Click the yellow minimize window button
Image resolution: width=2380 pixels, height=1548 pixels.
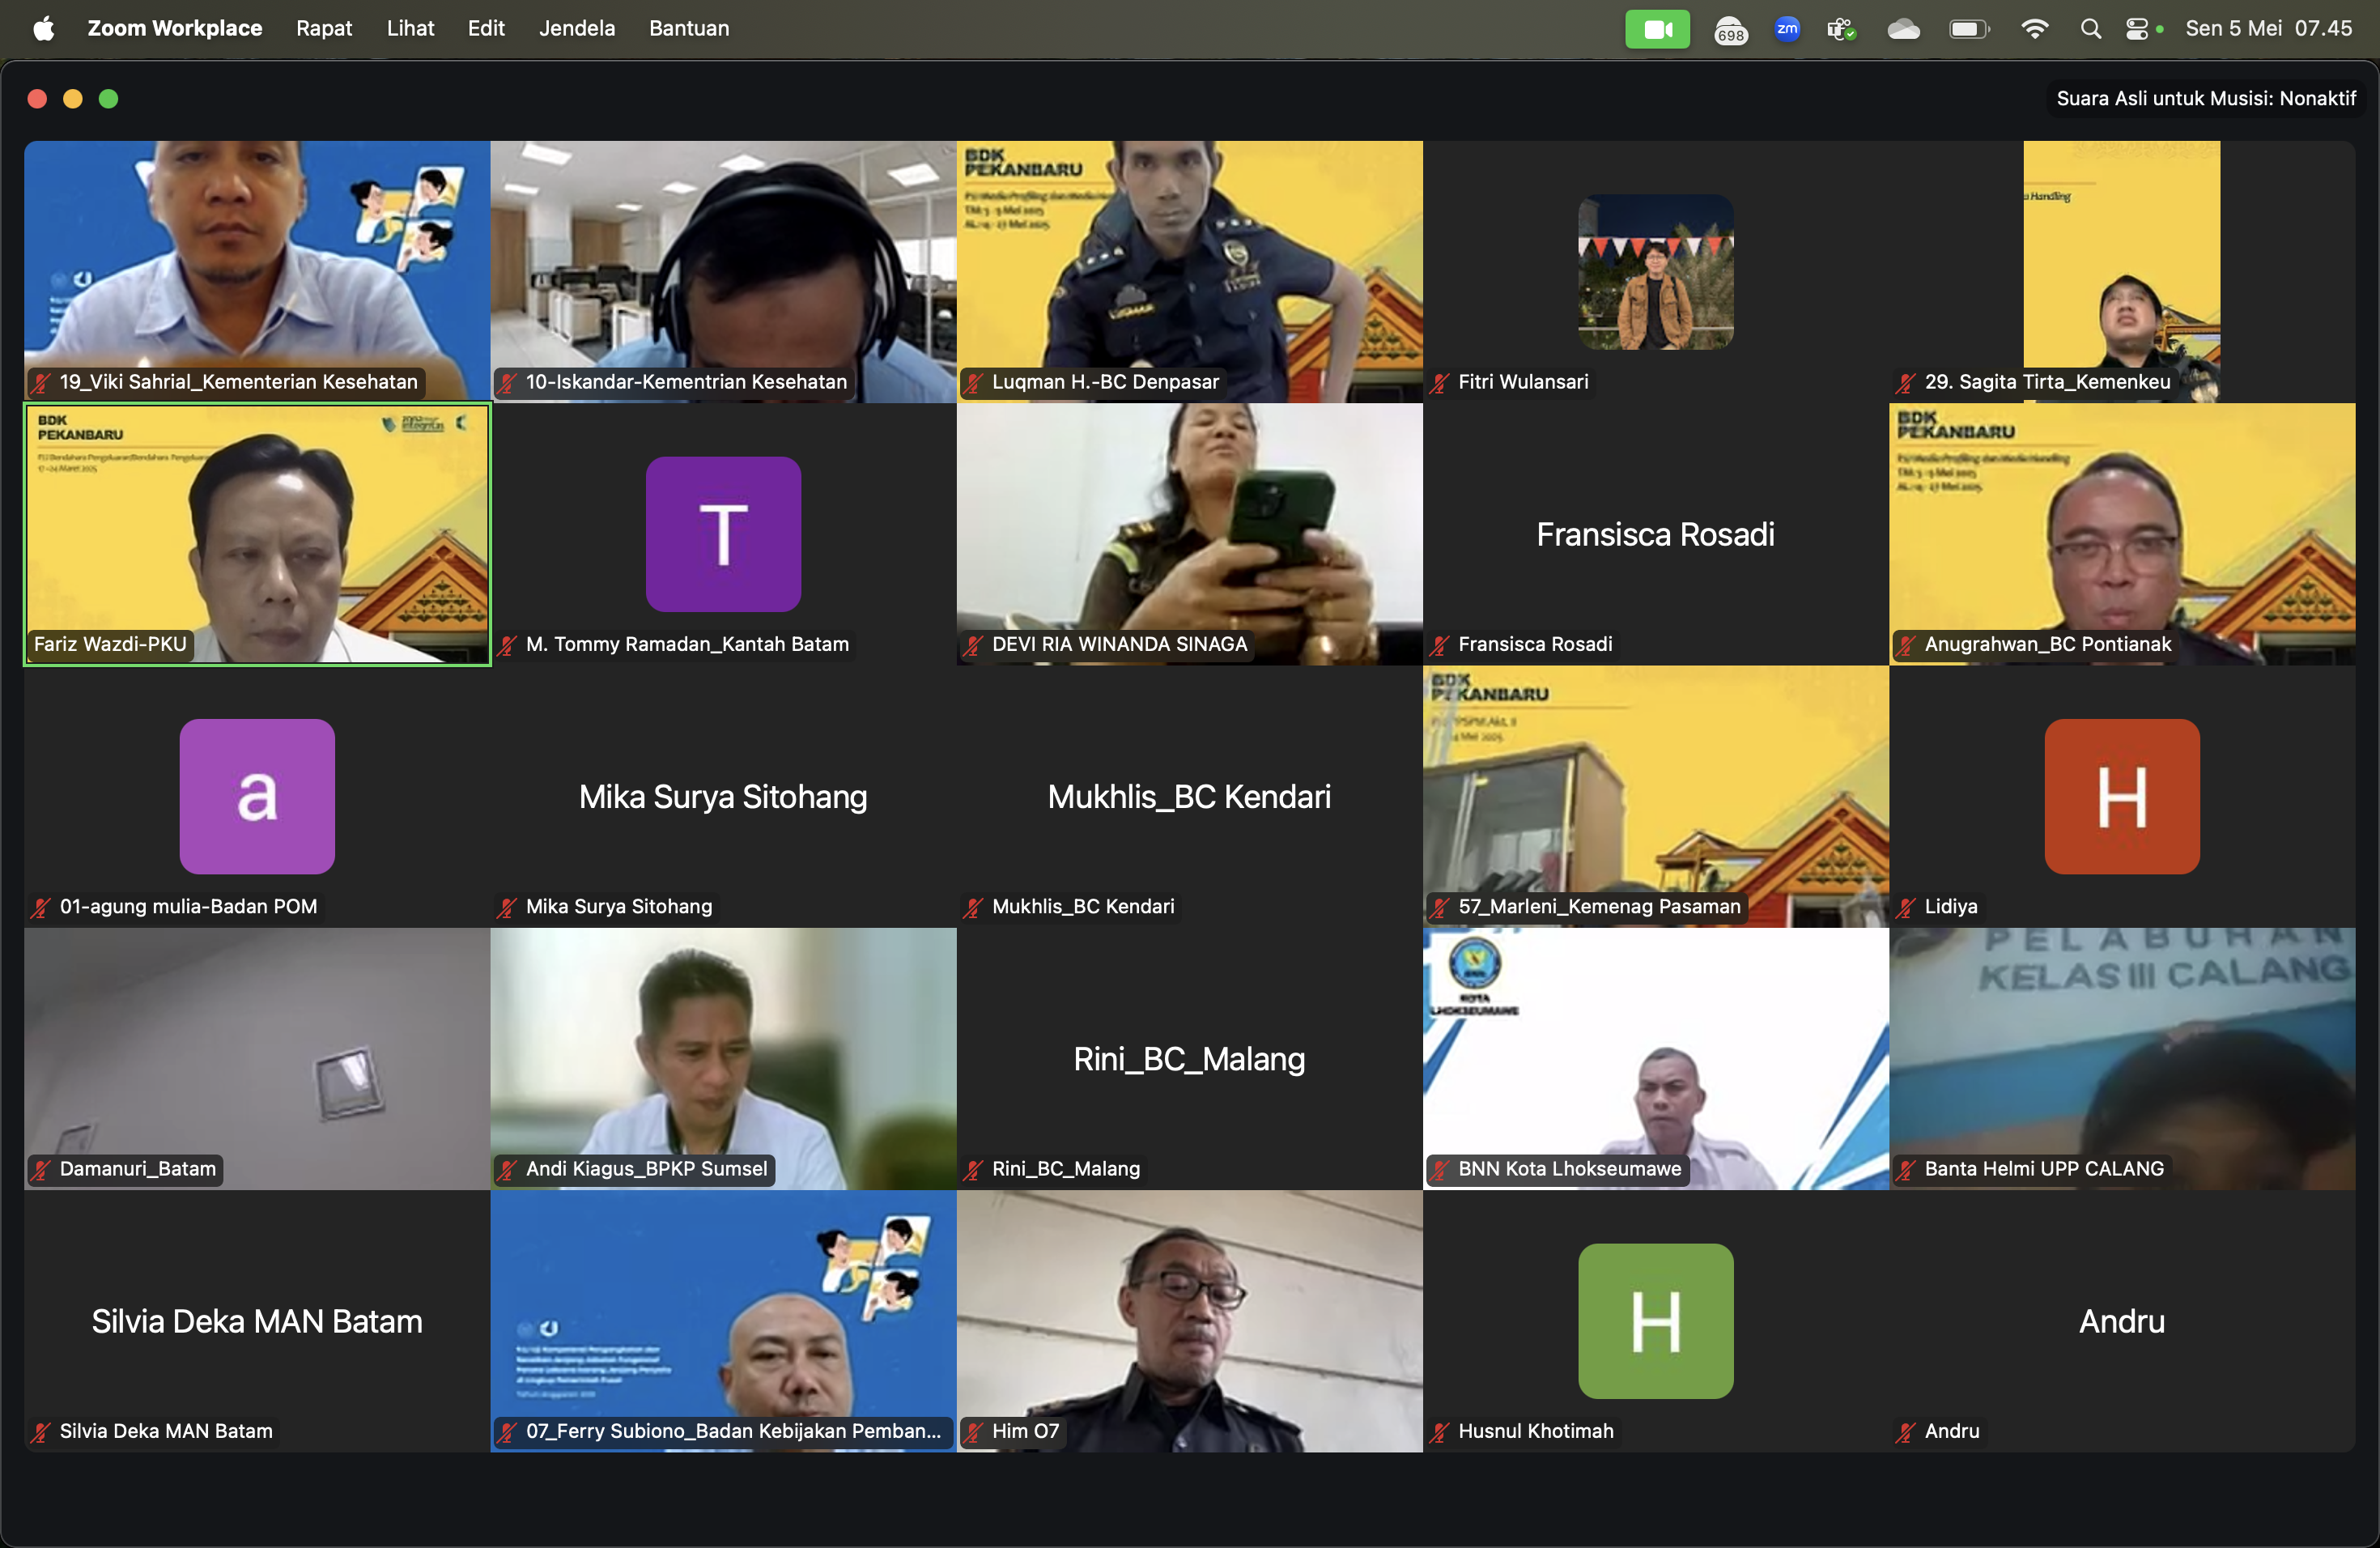coord(73,98)
